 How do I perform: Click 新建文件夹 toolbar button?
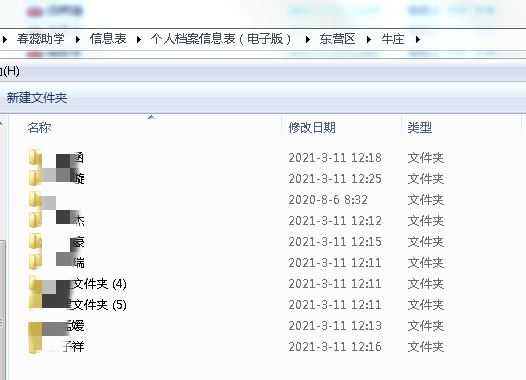click(x=37, y=98)
